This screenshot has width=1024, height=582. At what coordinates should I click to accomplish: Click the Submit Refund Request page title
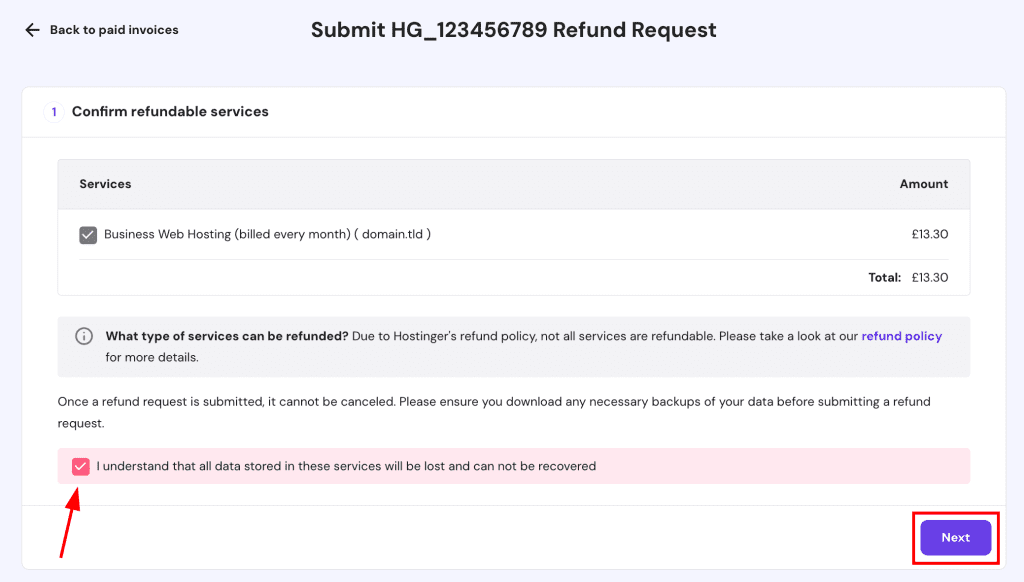[x=513, y=30]
